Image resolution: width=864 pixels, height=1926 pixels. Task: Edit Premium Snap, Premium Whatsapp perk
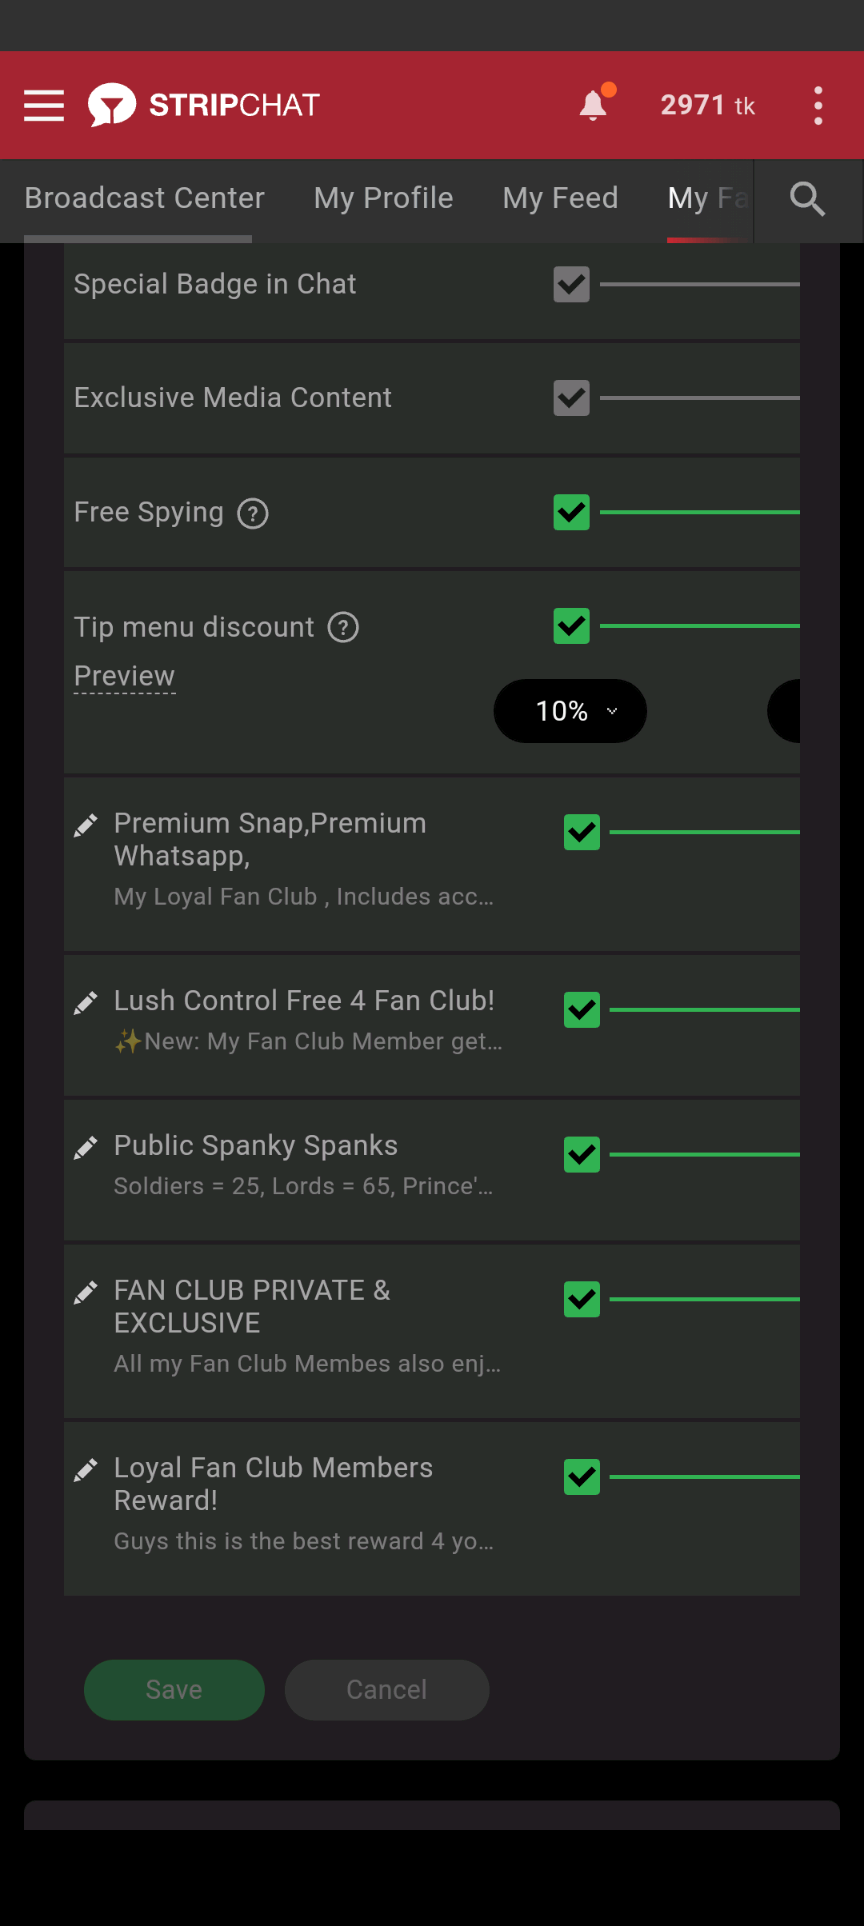(x=86, y=825)
